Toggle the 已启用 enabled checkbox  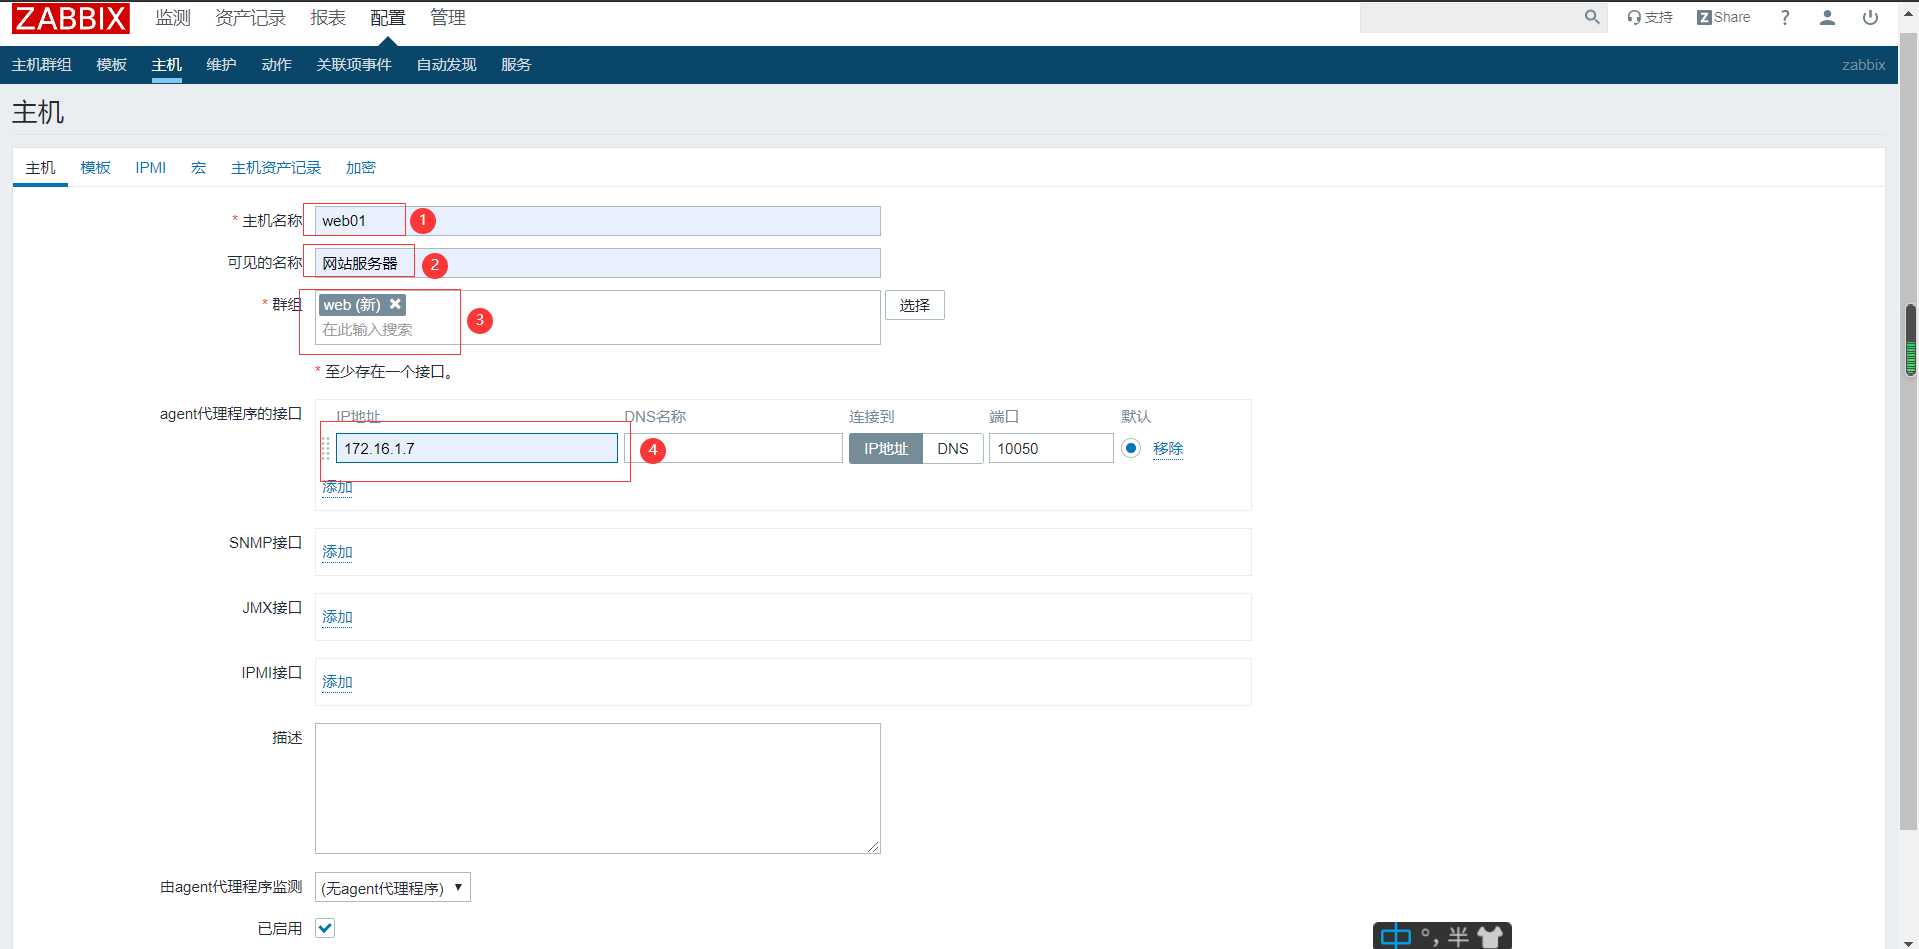coord(325,928)
